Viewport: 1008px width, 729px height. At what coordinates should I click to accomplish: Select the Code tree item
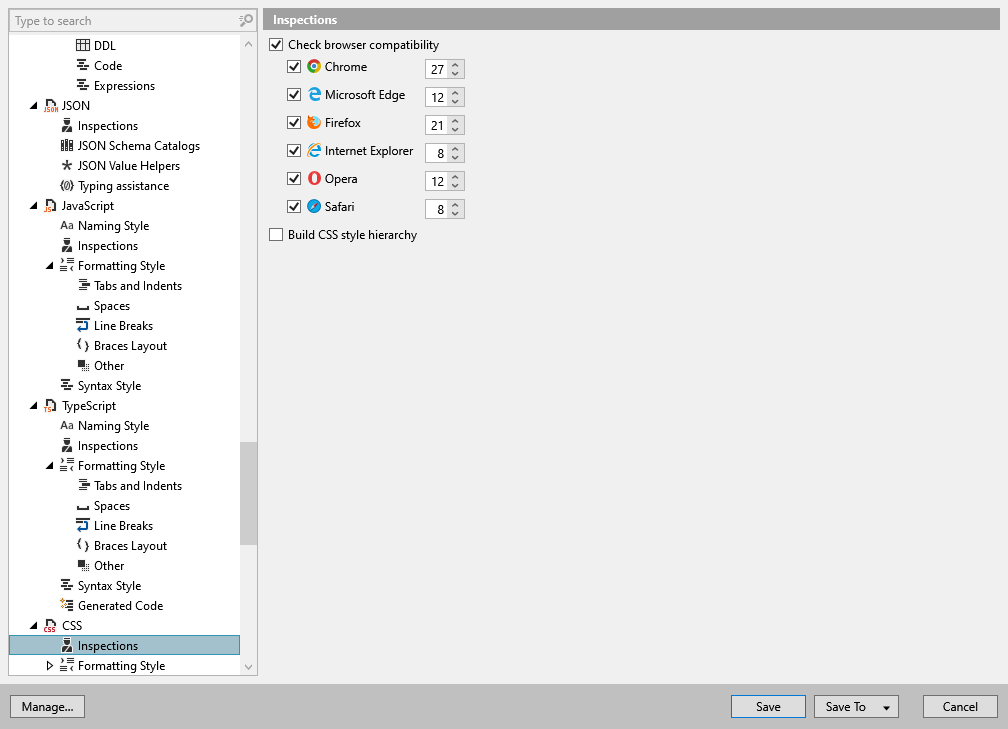coord(108,66)
